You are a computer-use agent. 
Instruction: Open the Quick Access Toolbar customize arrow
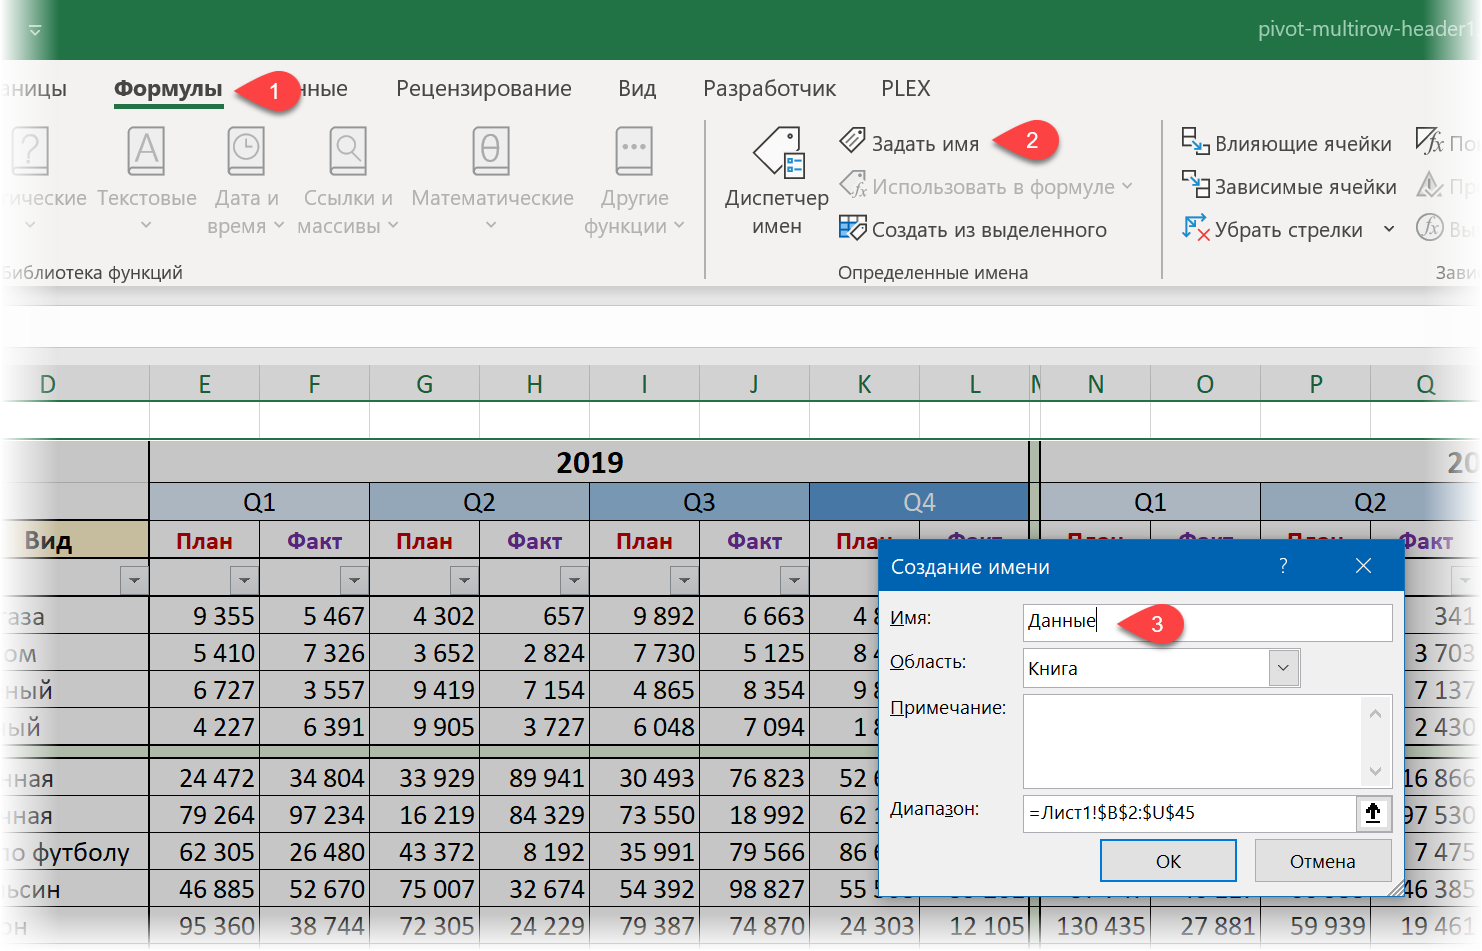tap(35, 30)
